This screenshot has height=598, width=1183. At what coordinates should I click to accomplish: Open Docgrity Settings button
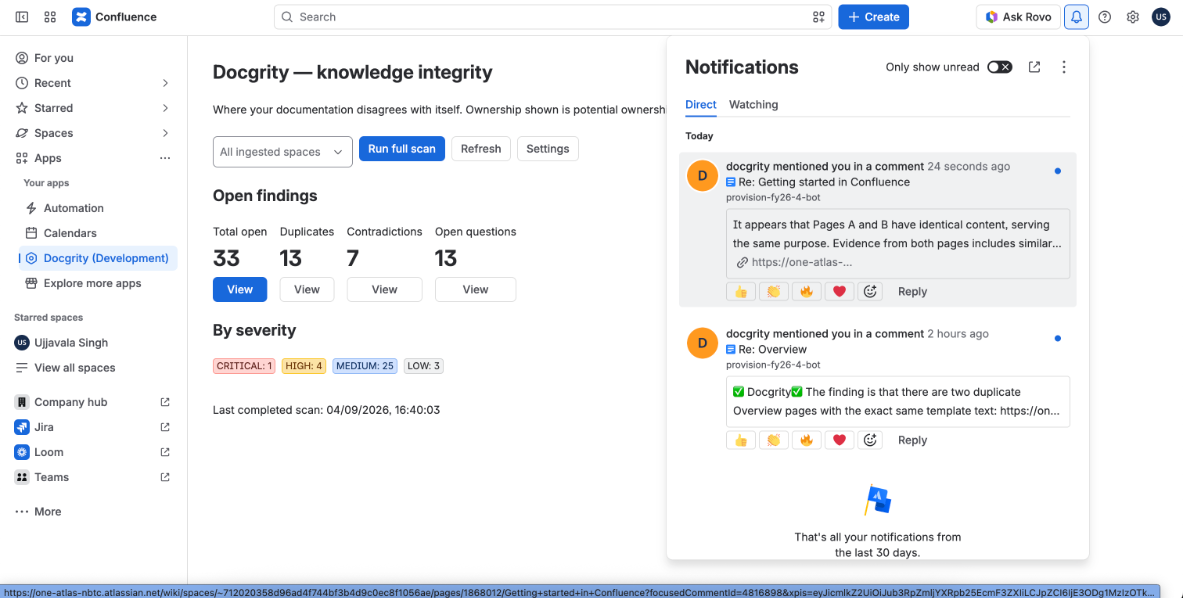click(x=548, y=149)
